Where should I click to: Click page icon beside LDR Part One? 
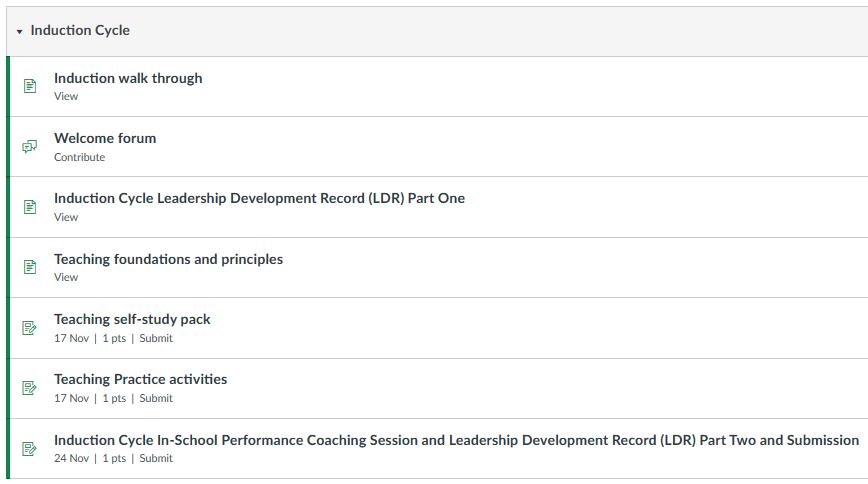[x=30, y=207]
